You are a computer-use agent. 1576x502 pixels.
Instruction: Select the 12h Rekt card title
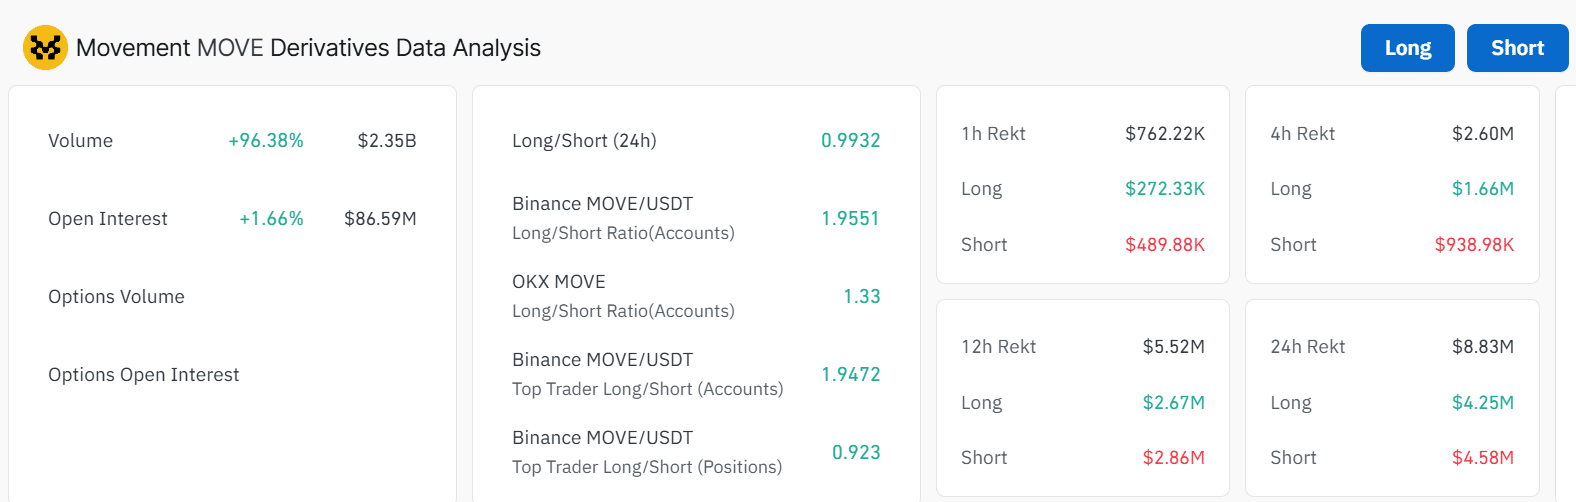[998, 347]
